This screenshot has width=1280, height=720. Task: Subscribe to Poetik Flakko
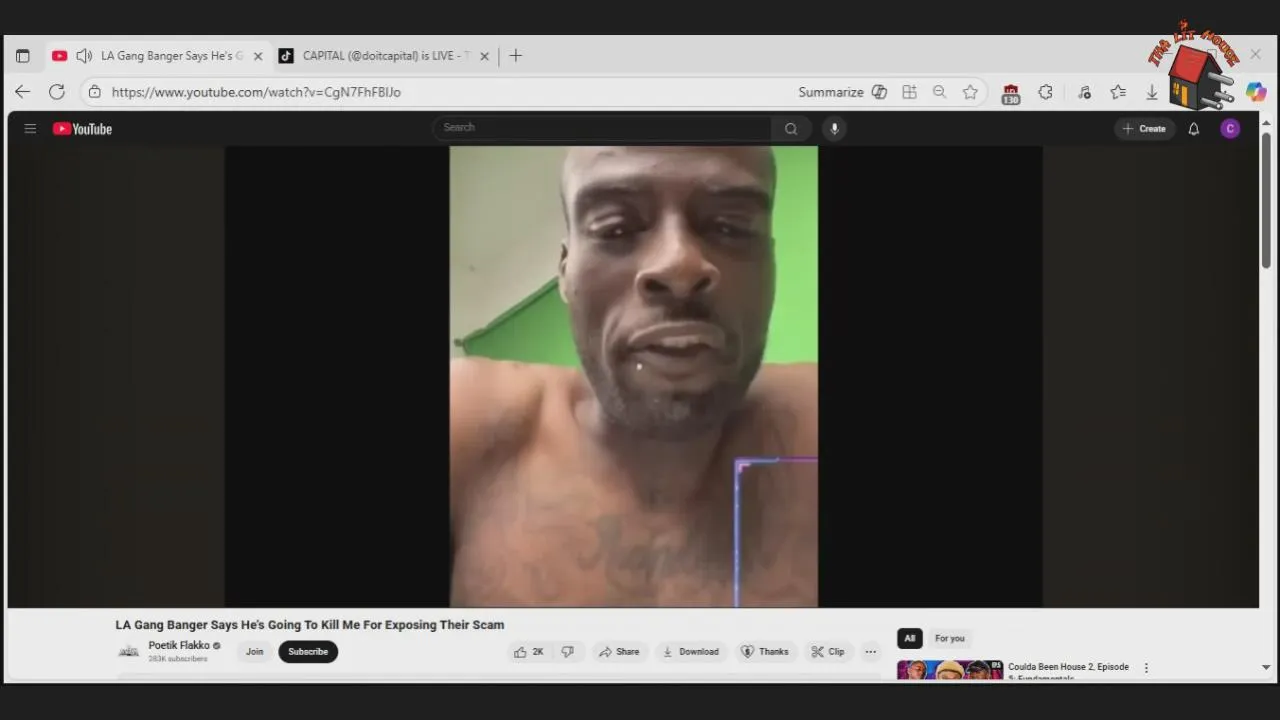click(308, 652)
